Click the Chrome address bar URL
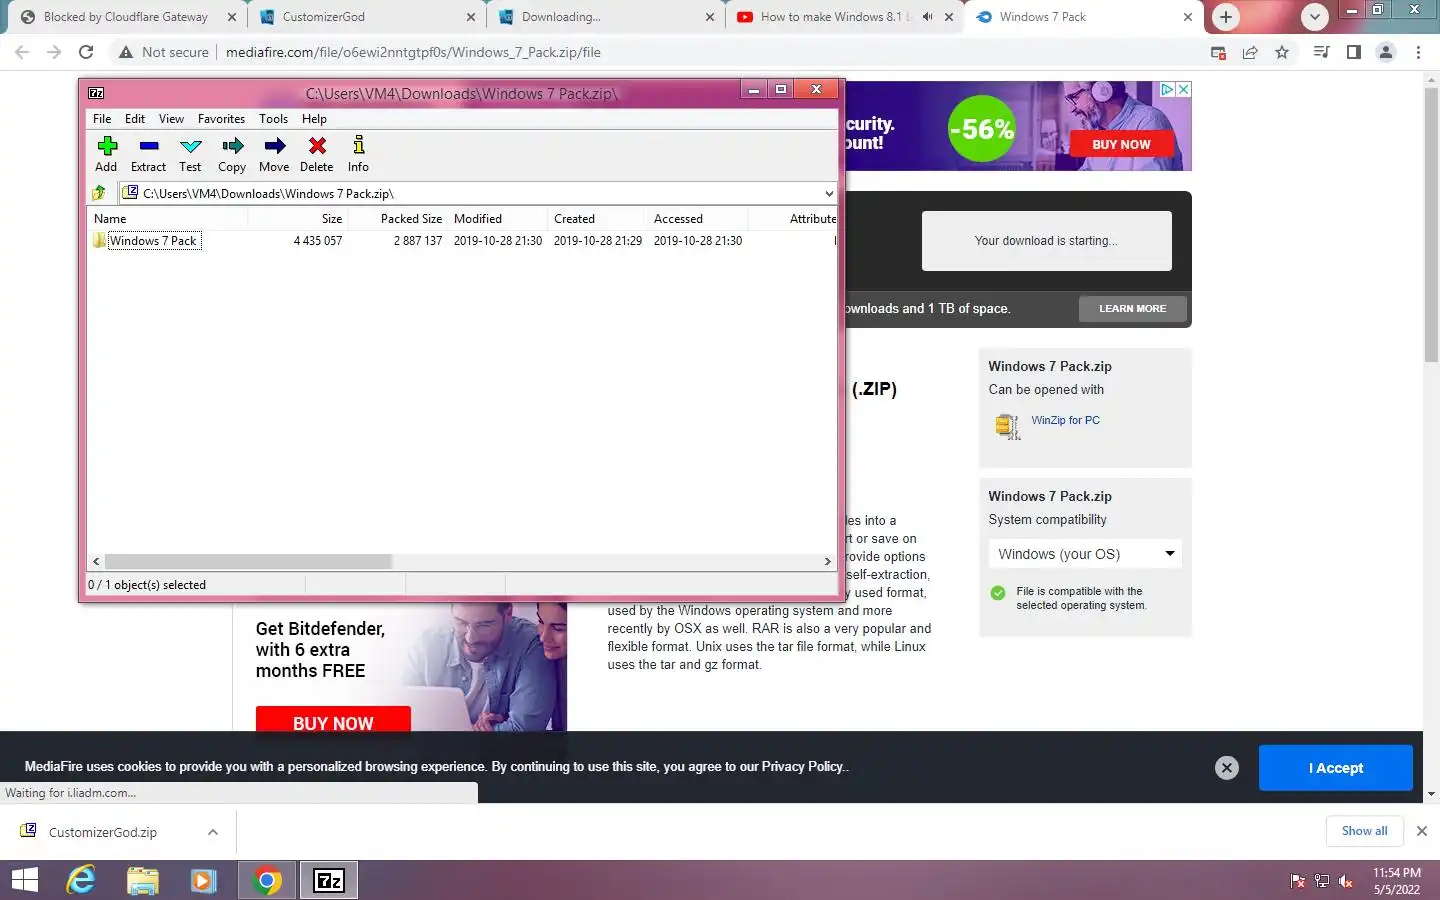This screenshot has width=1440, height=900. [413, 52]
